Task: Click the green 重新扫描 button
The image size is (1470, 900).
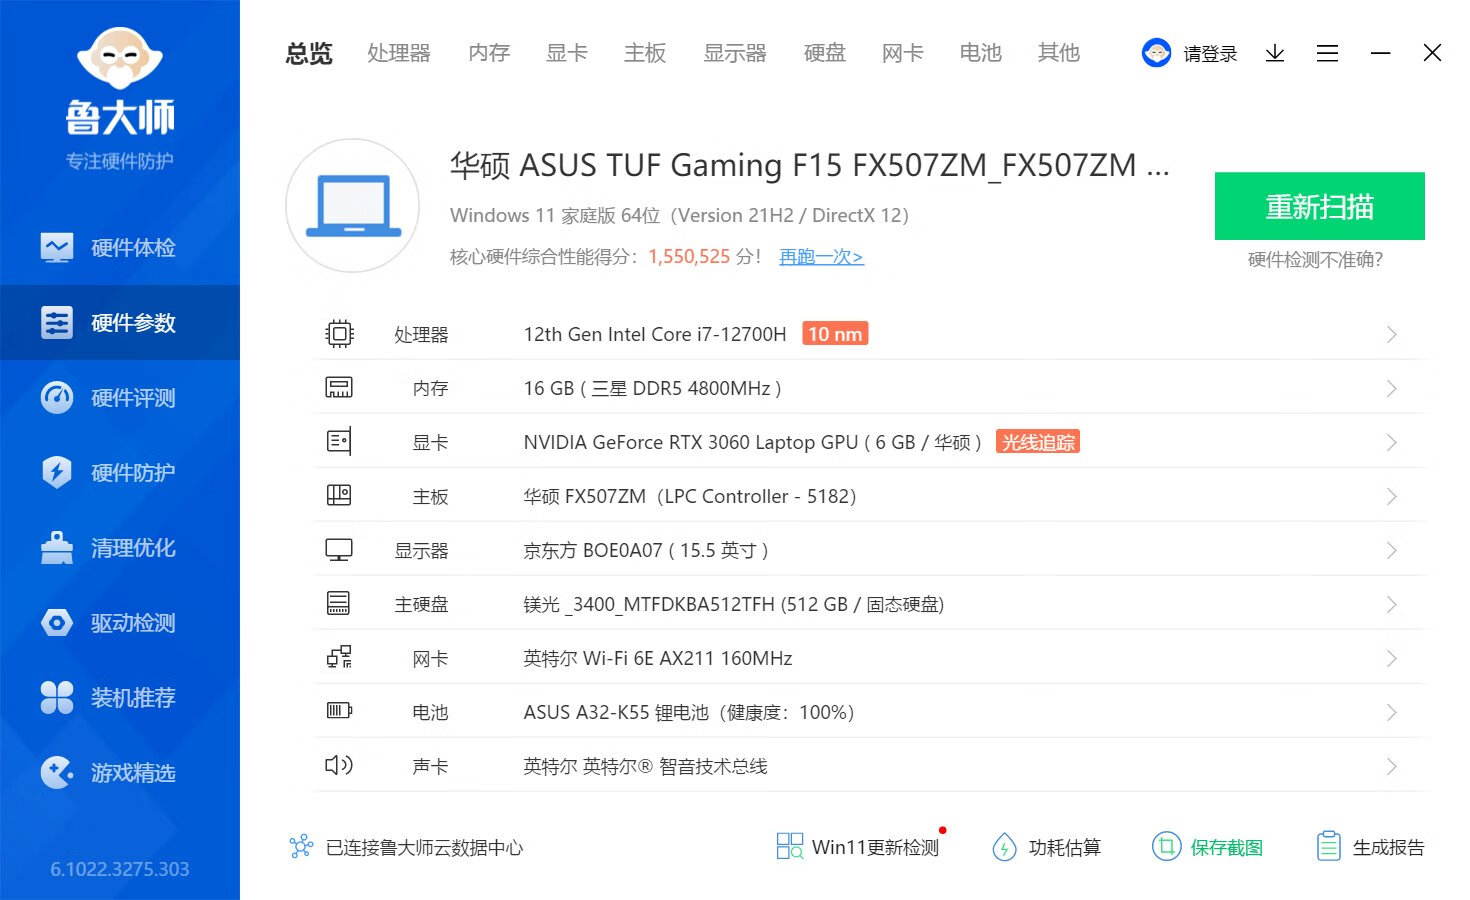Action: pos(1319,206)
